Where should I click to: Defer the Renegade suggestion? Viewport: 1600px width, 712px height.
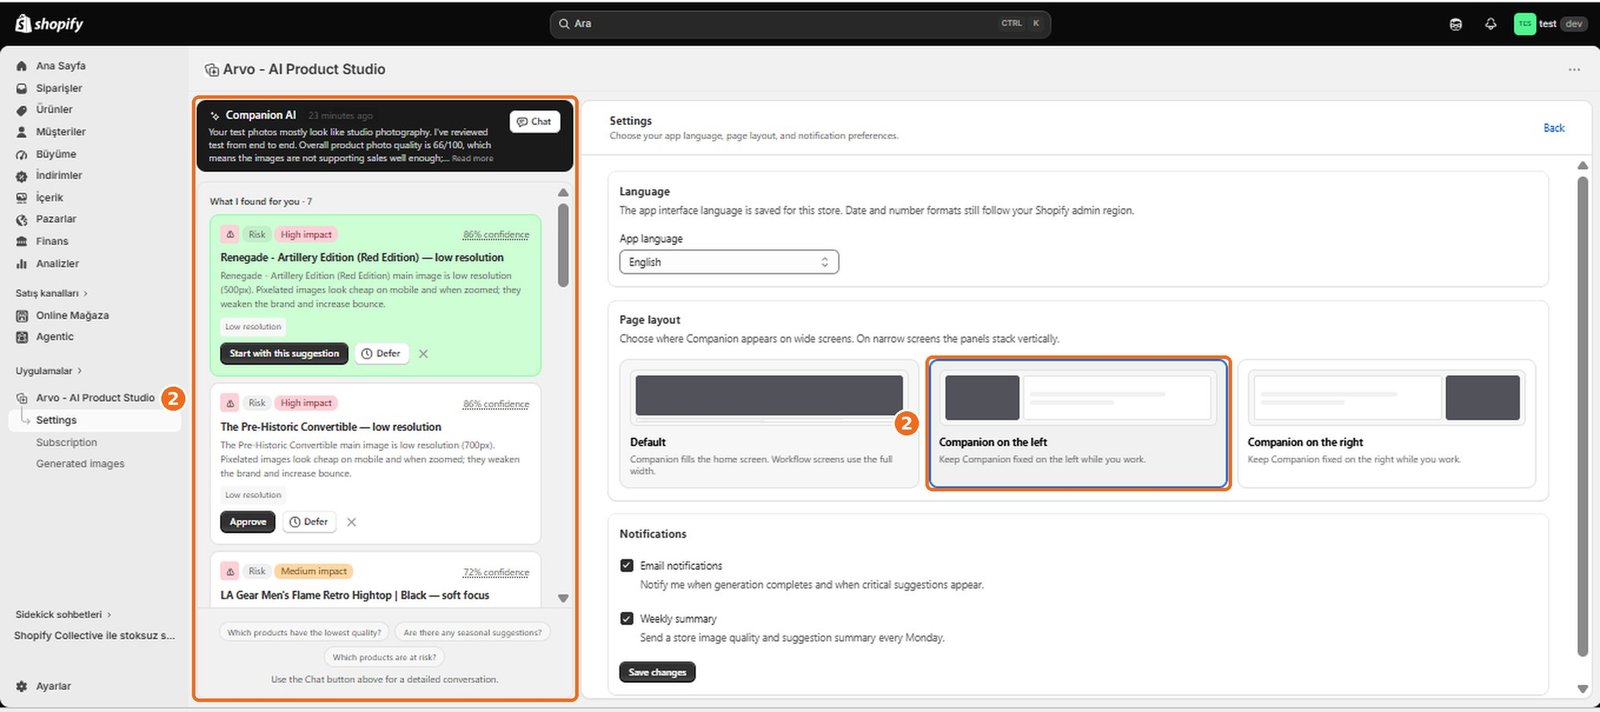click(x=381, y=354)
